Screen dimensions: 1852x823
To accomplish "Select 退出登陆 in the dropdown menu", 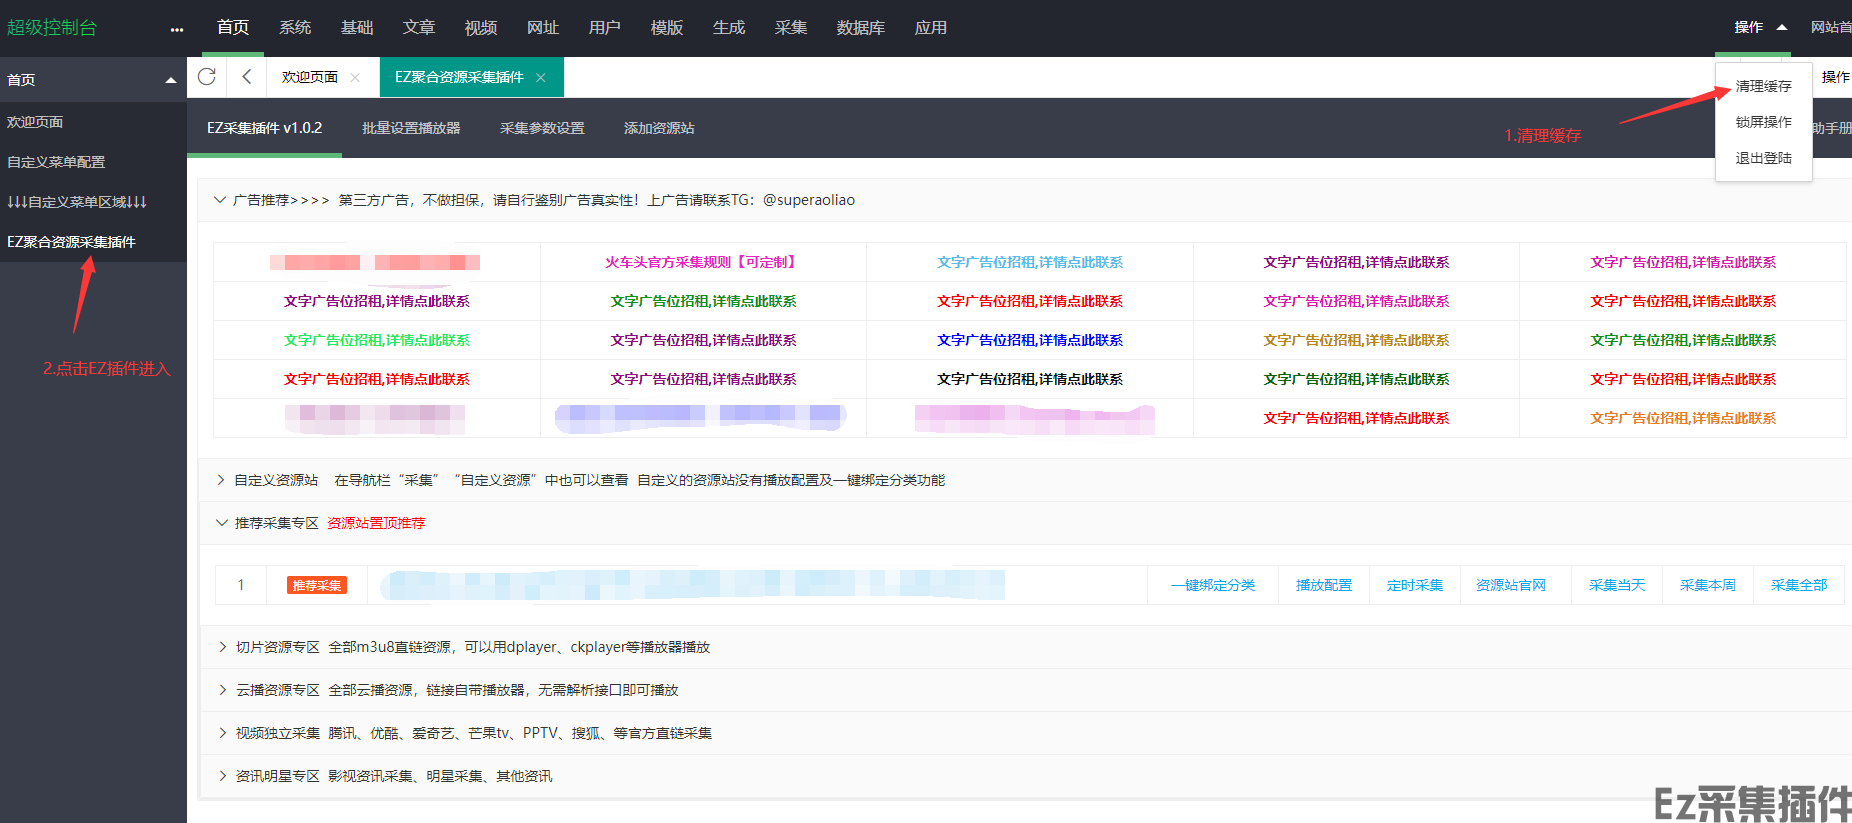I will coord(1764,158).
